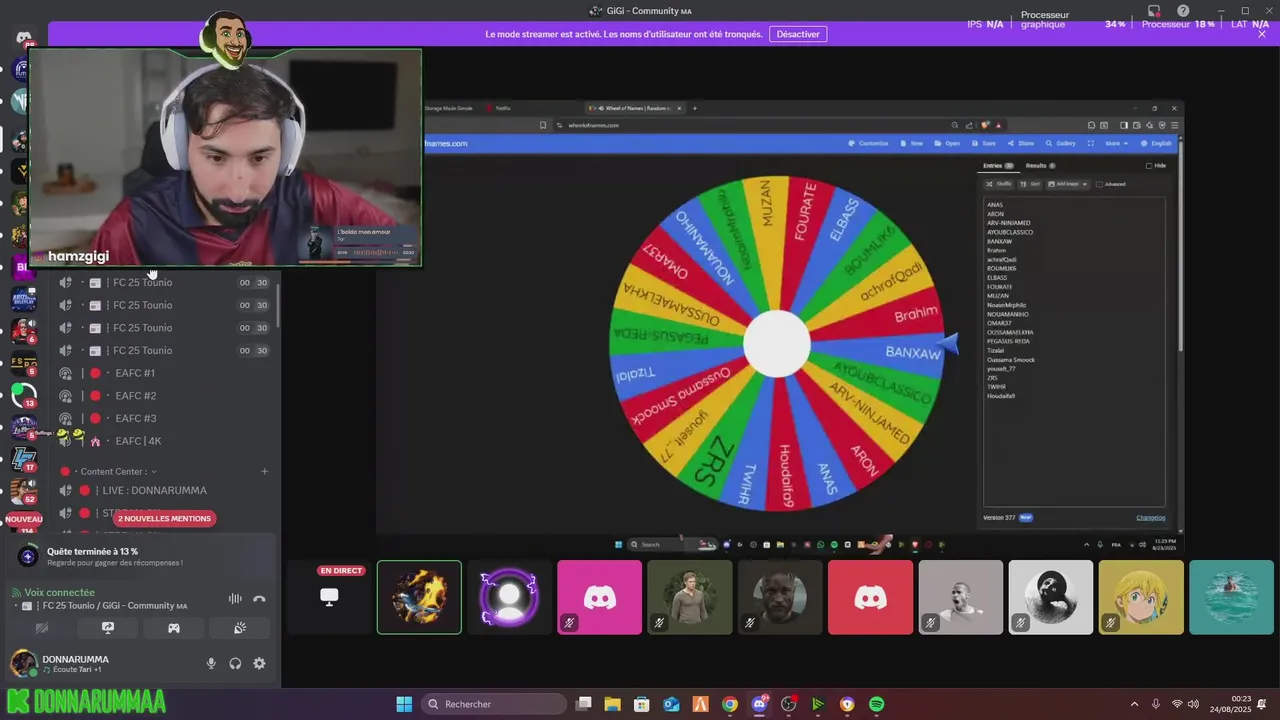Open Discord user settings gear
1280x720 pixels.
259,664
